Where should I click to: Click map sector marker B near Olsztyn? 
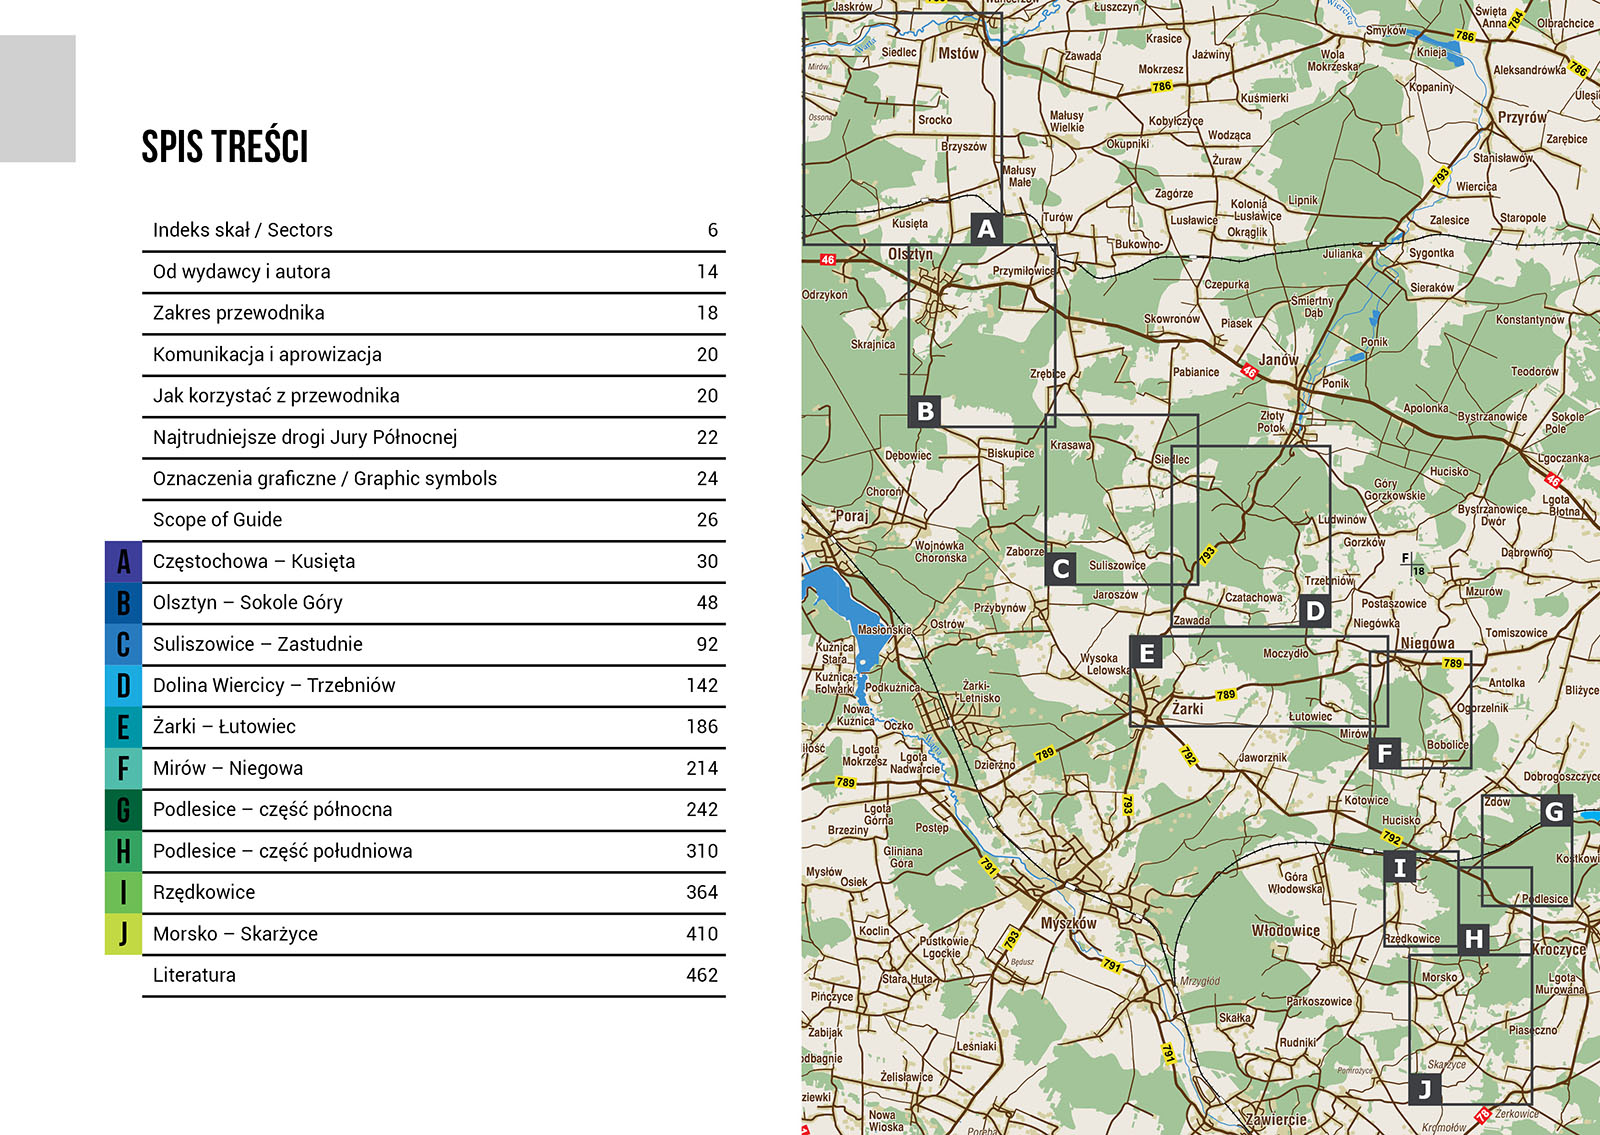pos(925,411)
